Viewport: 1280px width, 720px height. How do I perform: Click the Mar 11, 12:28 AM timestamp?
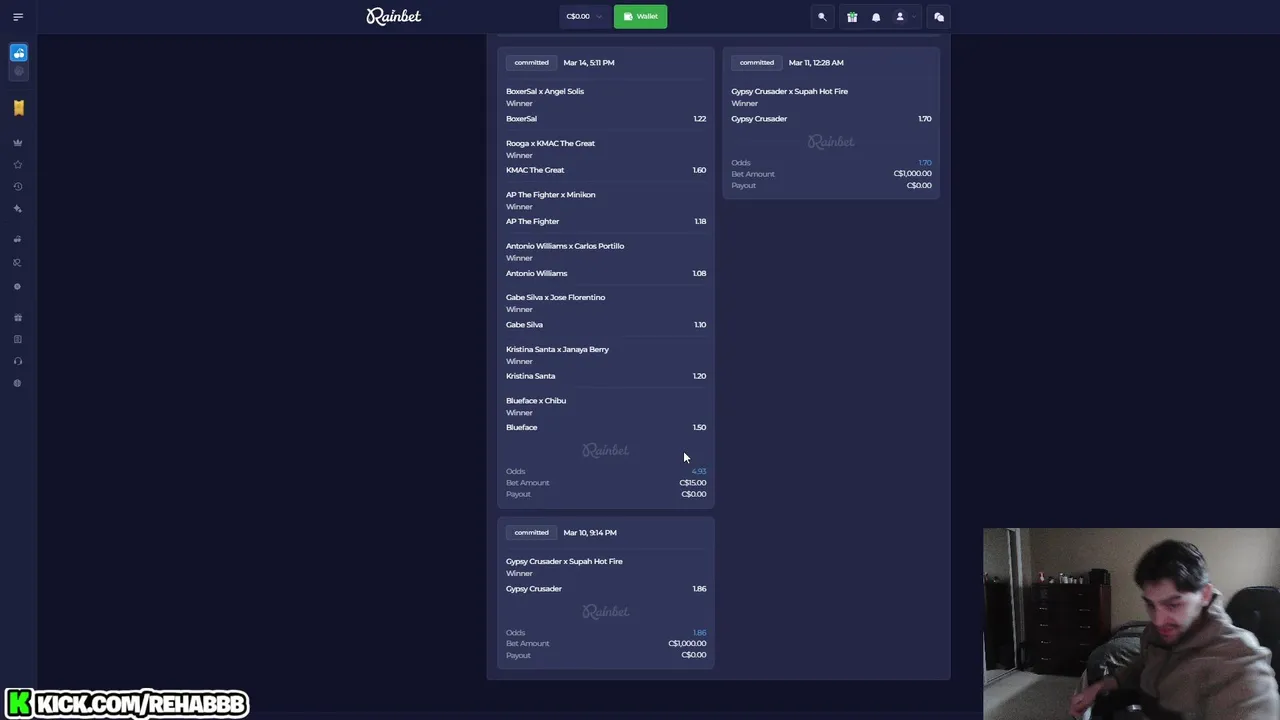point(816,62)
